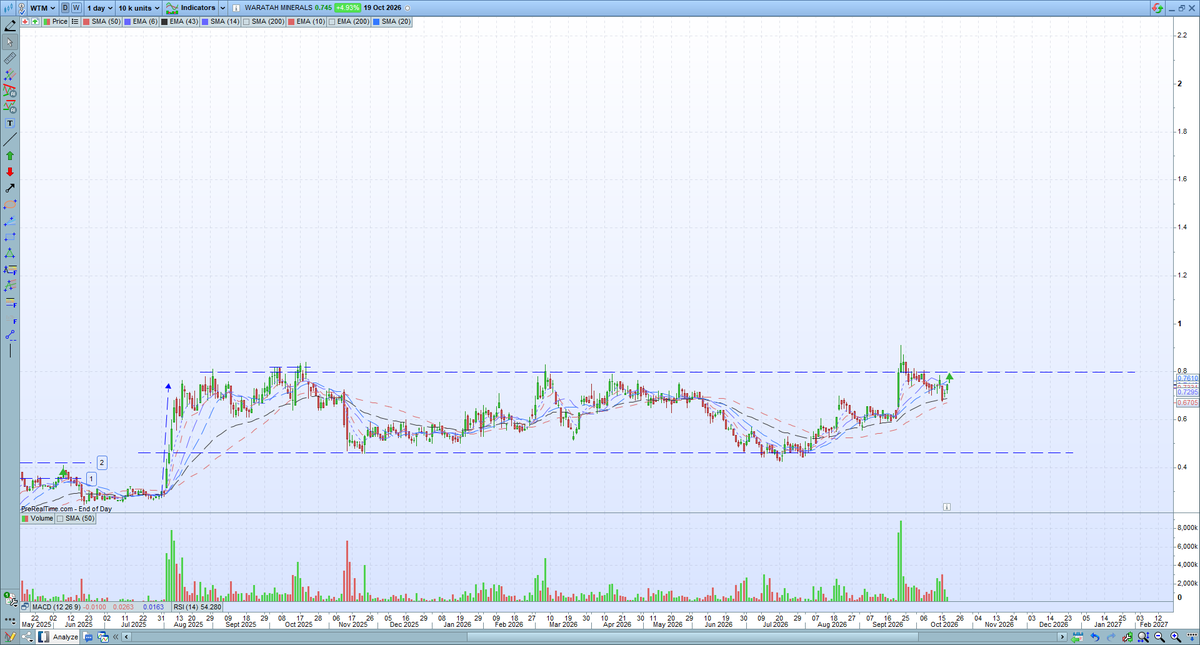This screenshot has width=1200, height=645.
Task: Click the red icon left of Price
Action: pos(25,21)
